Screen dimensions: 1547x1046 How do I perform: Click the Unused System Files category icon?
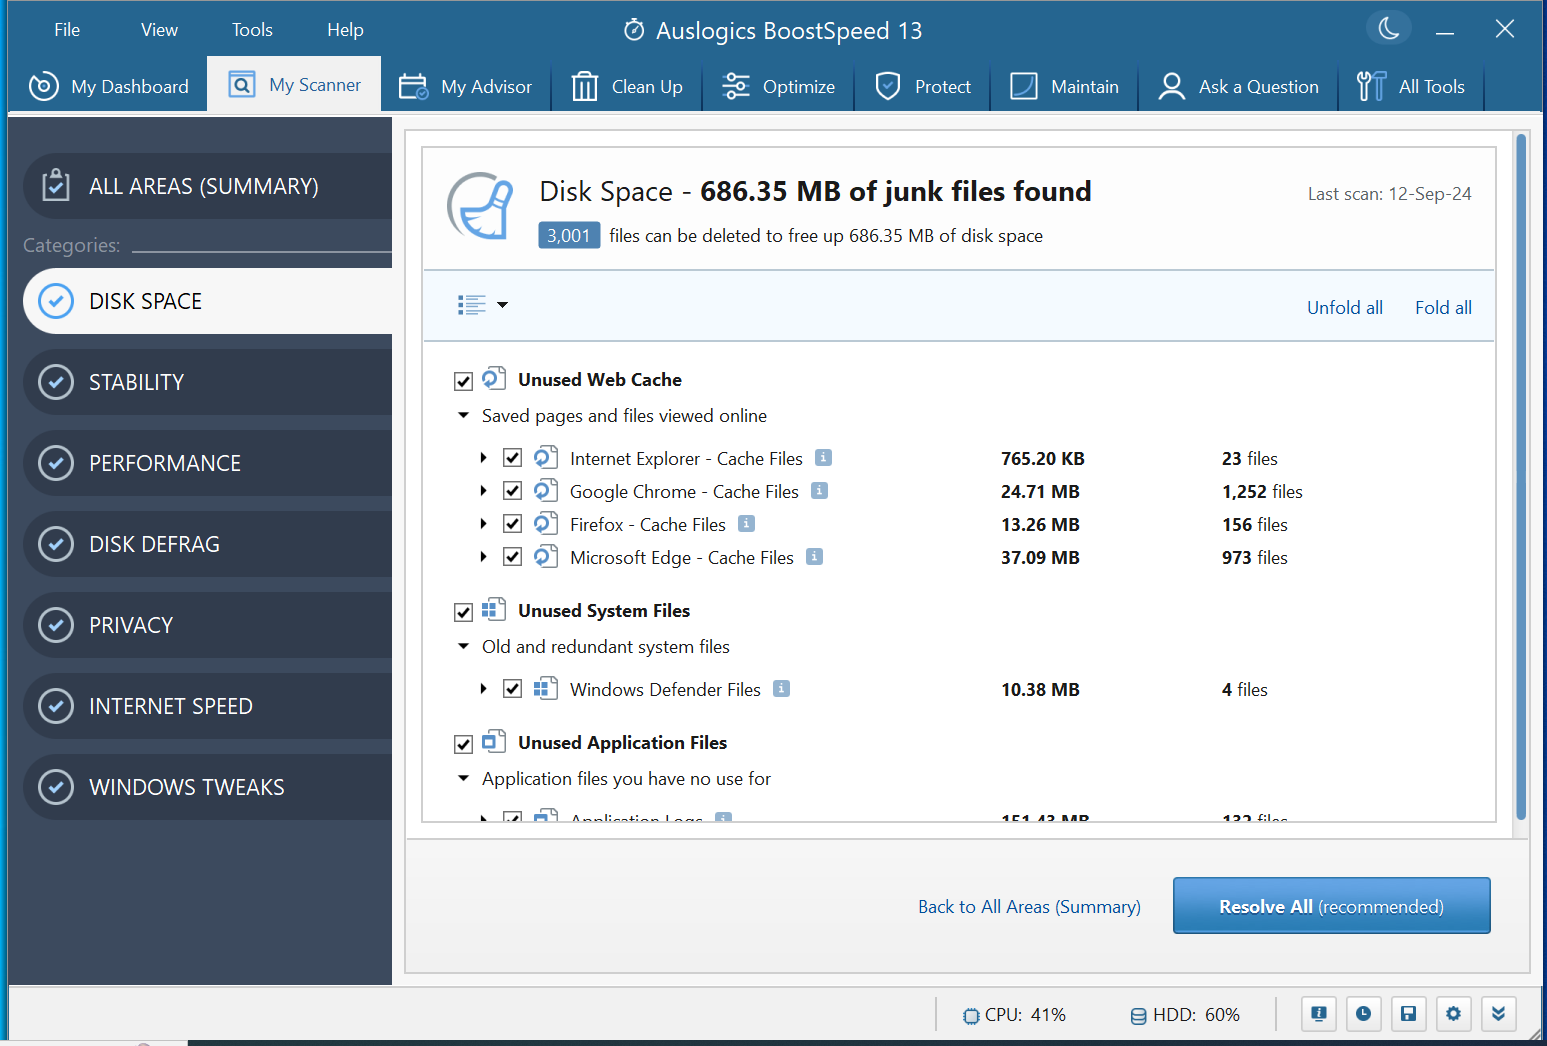tap(494, 610)
